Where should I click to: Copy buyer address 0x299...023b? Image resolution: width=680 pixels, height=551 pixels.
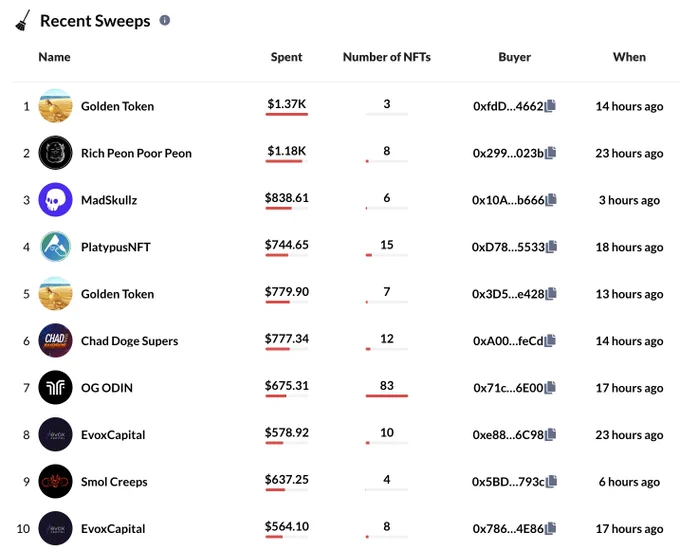pyautogui.click(x=550, y=153)
